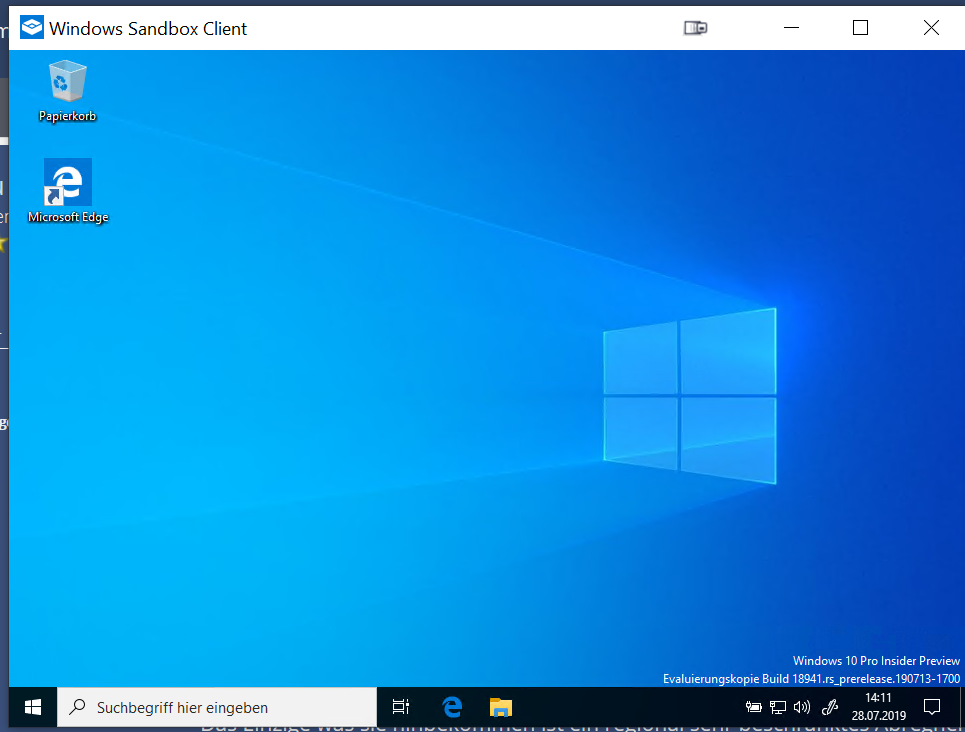Image resolution: width=965 pixels, height=732 pixels.
Task: Click the volume speaker icon
Action: click(801, 707)
